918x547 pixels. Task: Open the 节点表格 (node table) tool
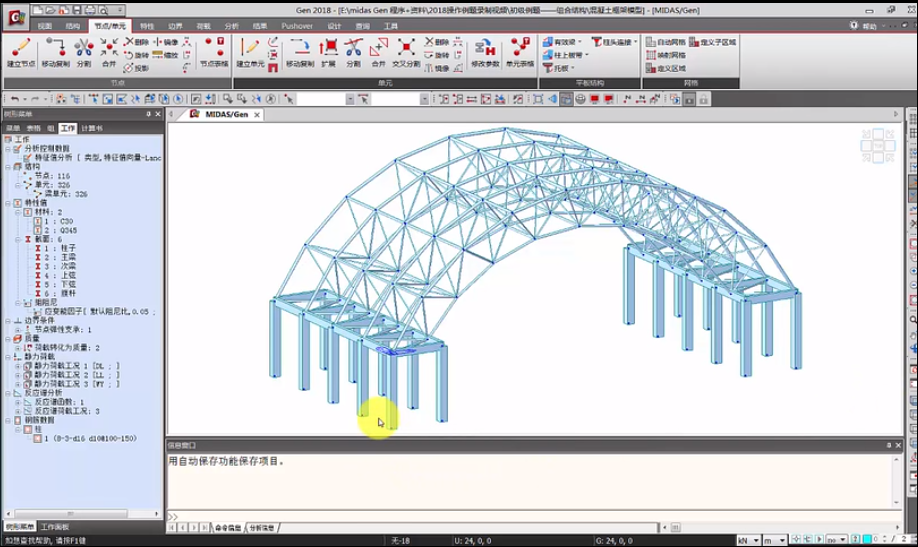(x=214, y=51)
